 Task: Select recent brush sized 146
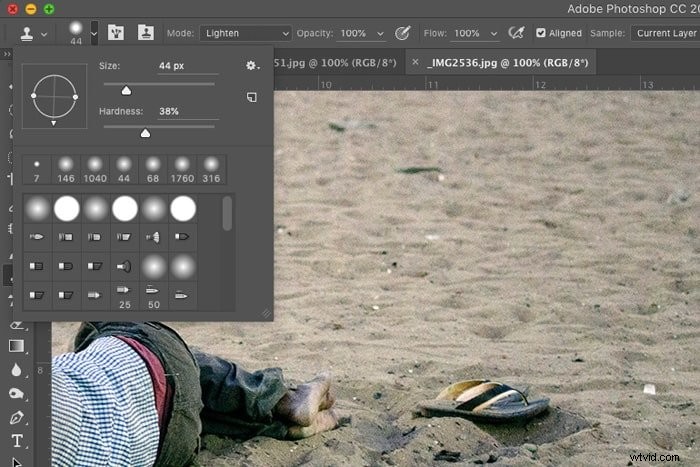pos(66,170)
